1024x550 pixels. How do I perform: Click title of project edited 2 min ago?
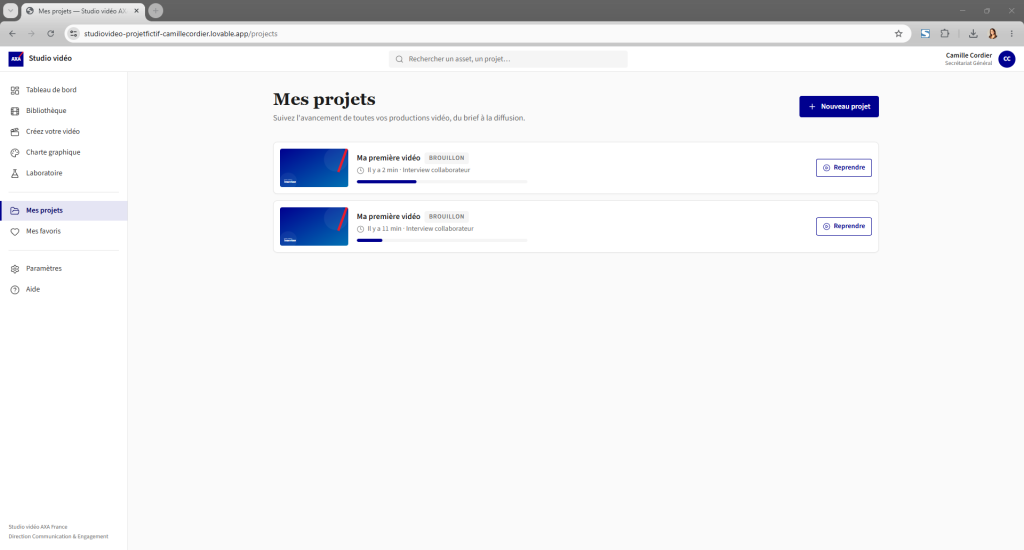(389, 158)
